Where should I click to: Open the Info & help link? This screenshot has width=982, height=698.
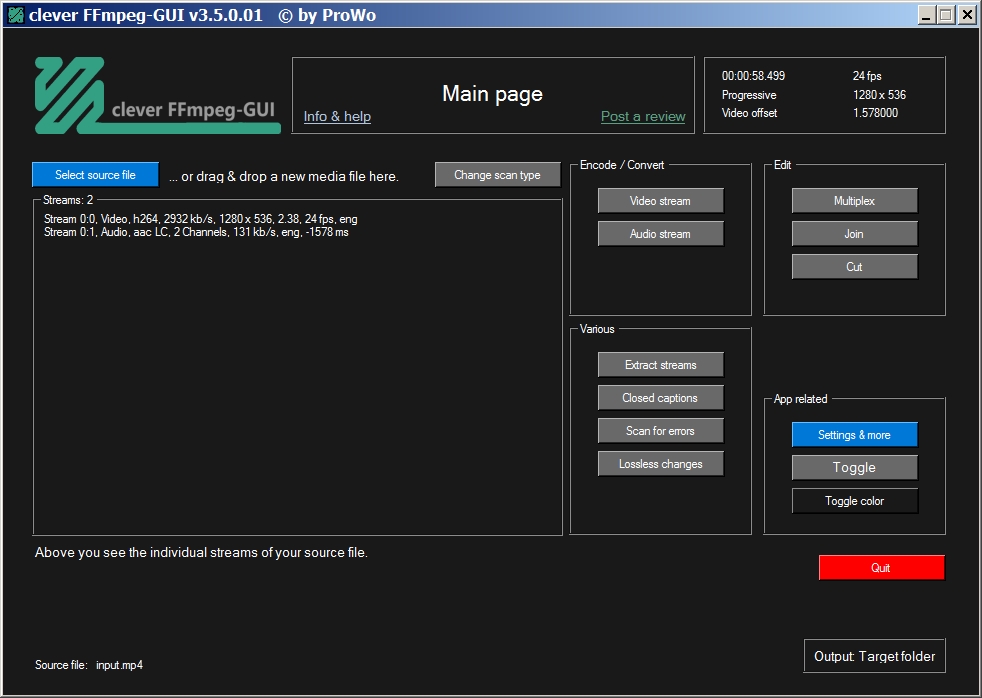[x=337, y=116]
